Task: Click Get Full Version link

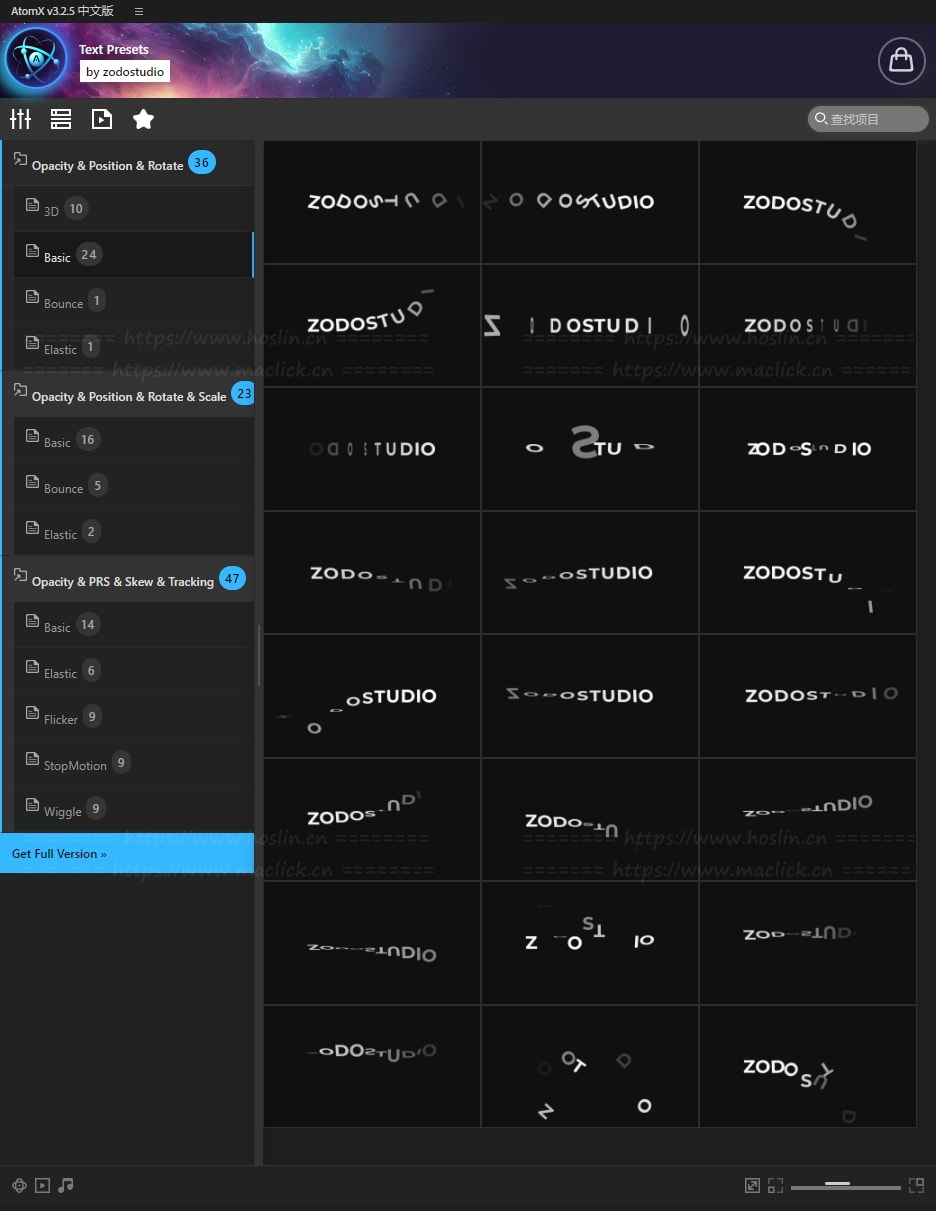Action: (x=59, y=853)
